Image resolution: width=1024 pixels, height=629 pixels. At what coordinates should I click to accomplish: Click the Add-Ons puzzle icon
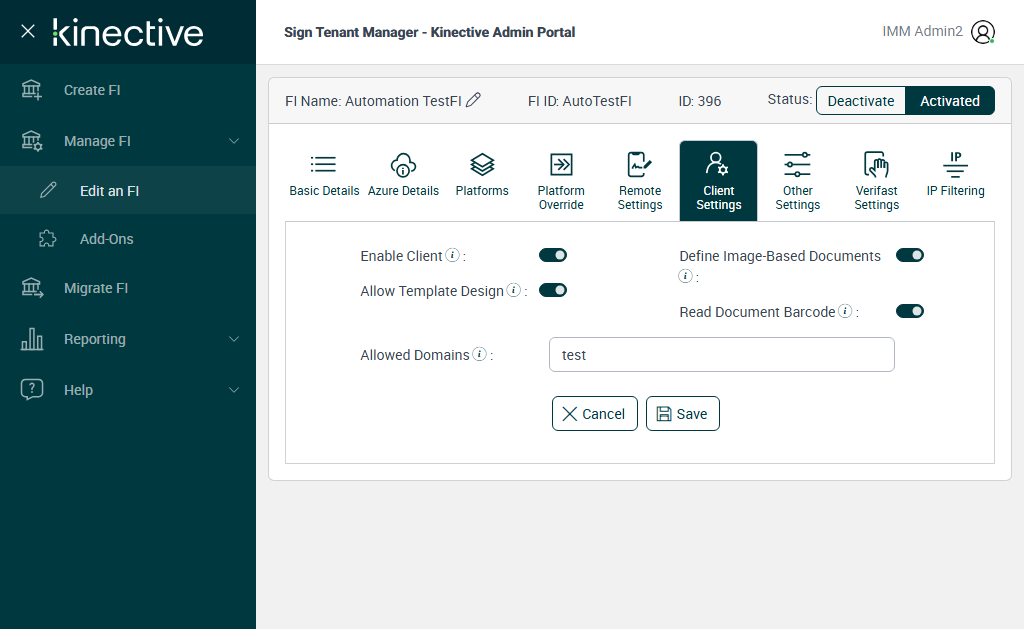coord(48,239)
